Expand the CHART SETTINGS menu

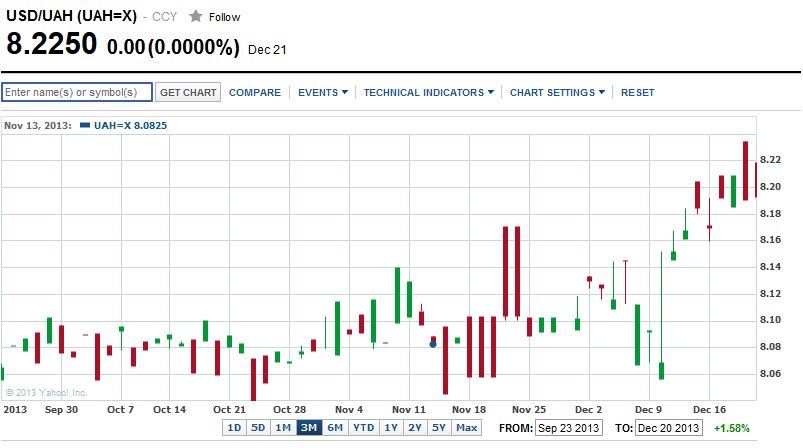point(557,93)
